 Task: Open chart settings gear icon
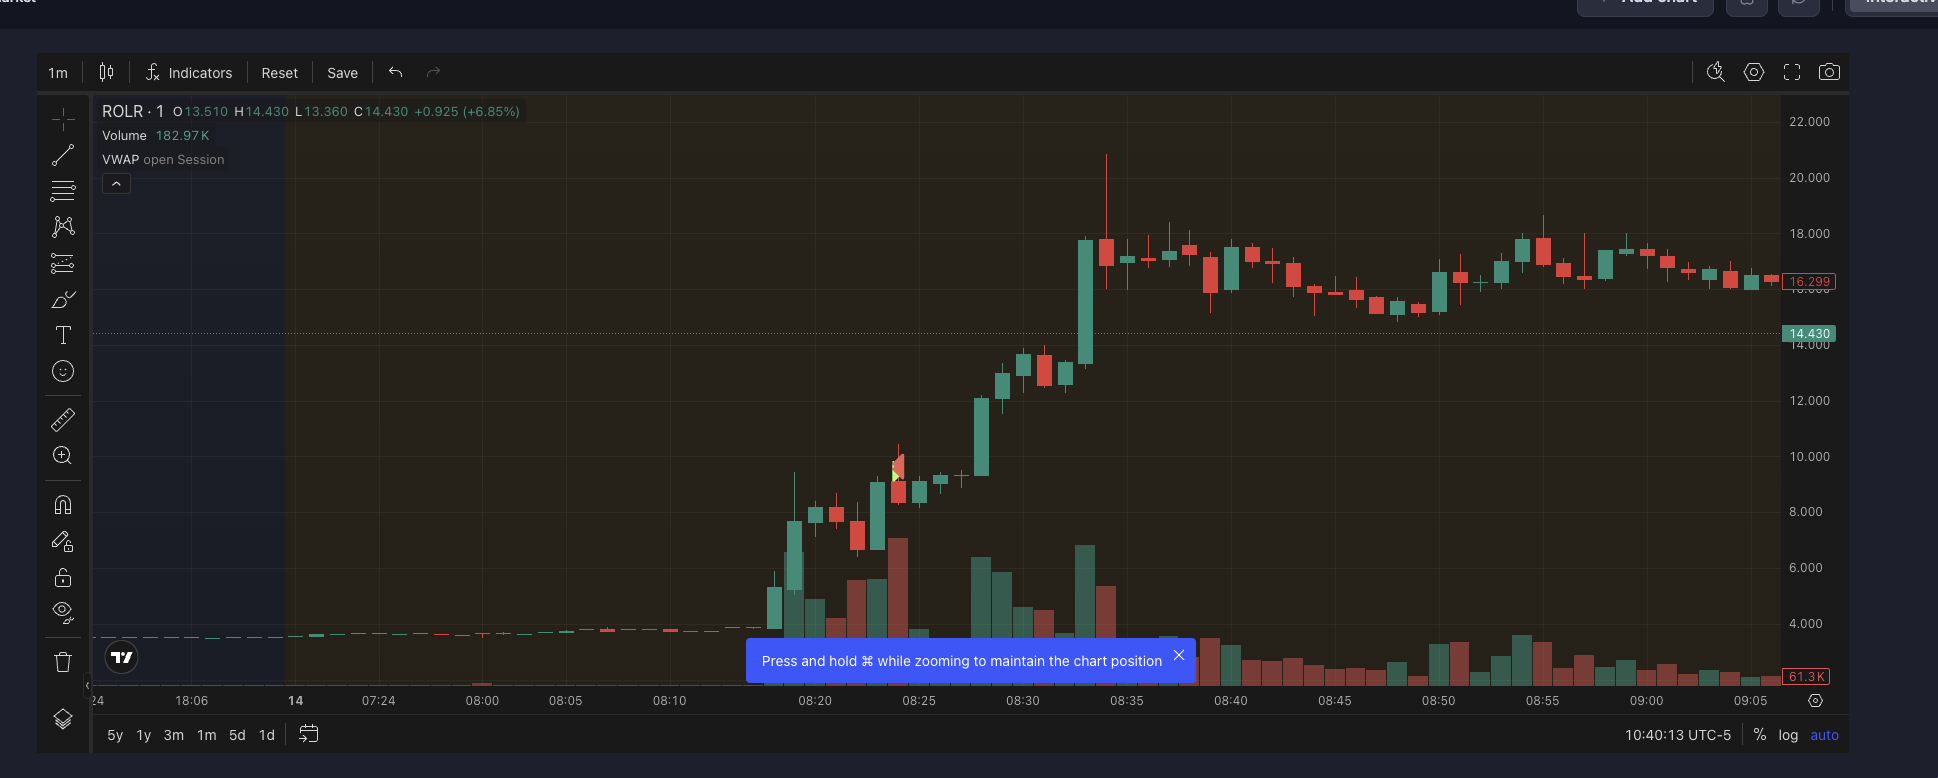(x=1754, y=72)
